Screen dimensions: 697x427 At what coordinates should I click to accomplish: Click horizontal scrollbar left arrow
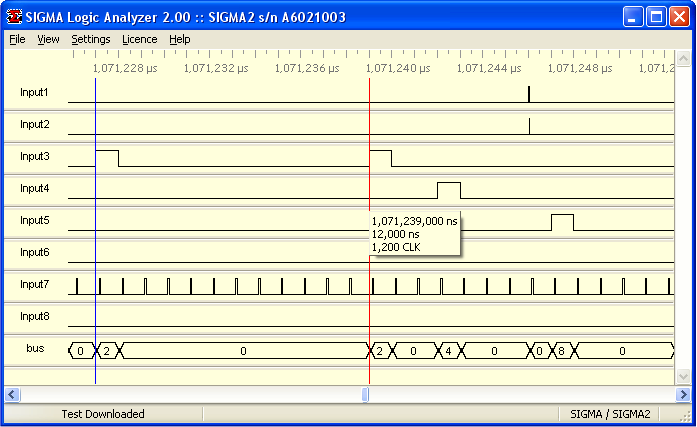(x=11, y=394)
